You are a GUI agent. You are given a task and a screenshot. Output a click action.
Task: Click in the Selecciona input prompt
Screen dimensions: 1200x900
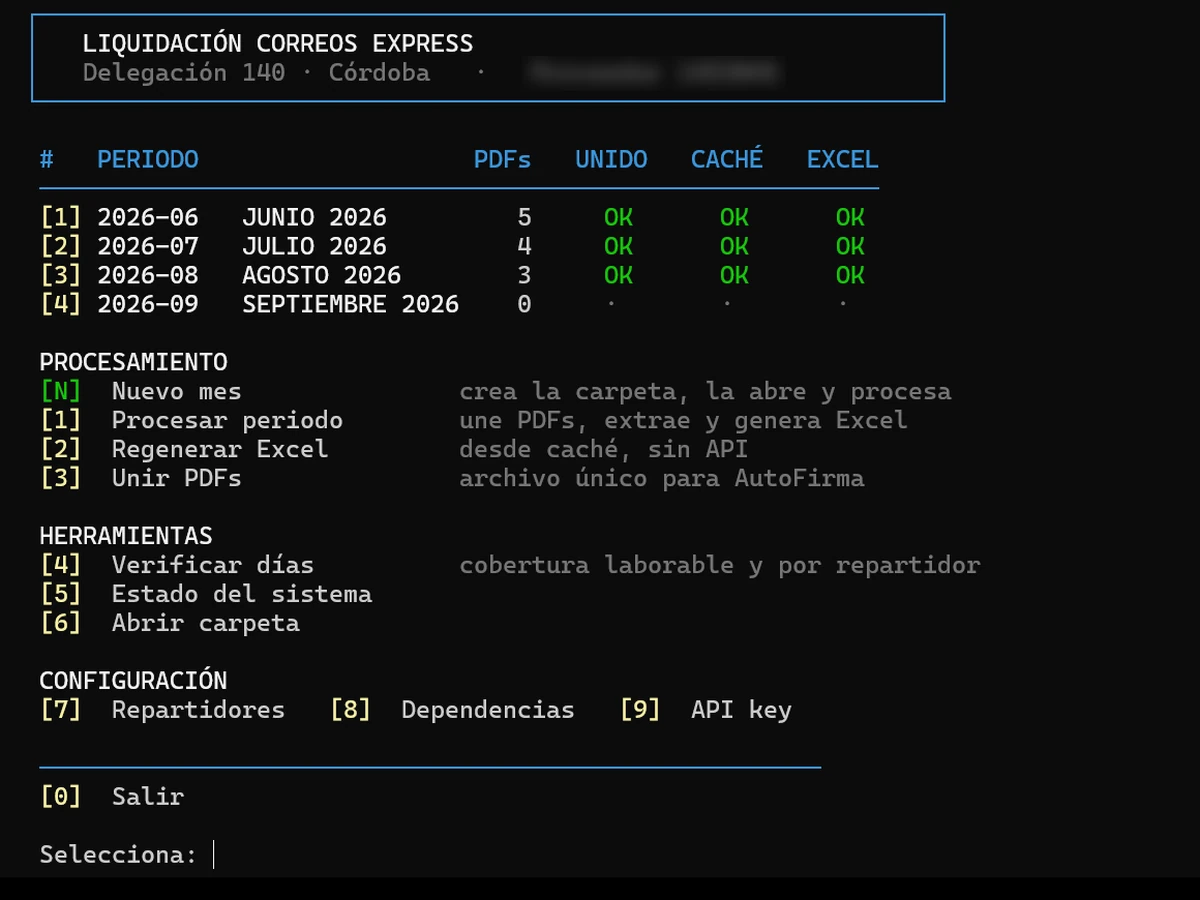pos(214,855)
